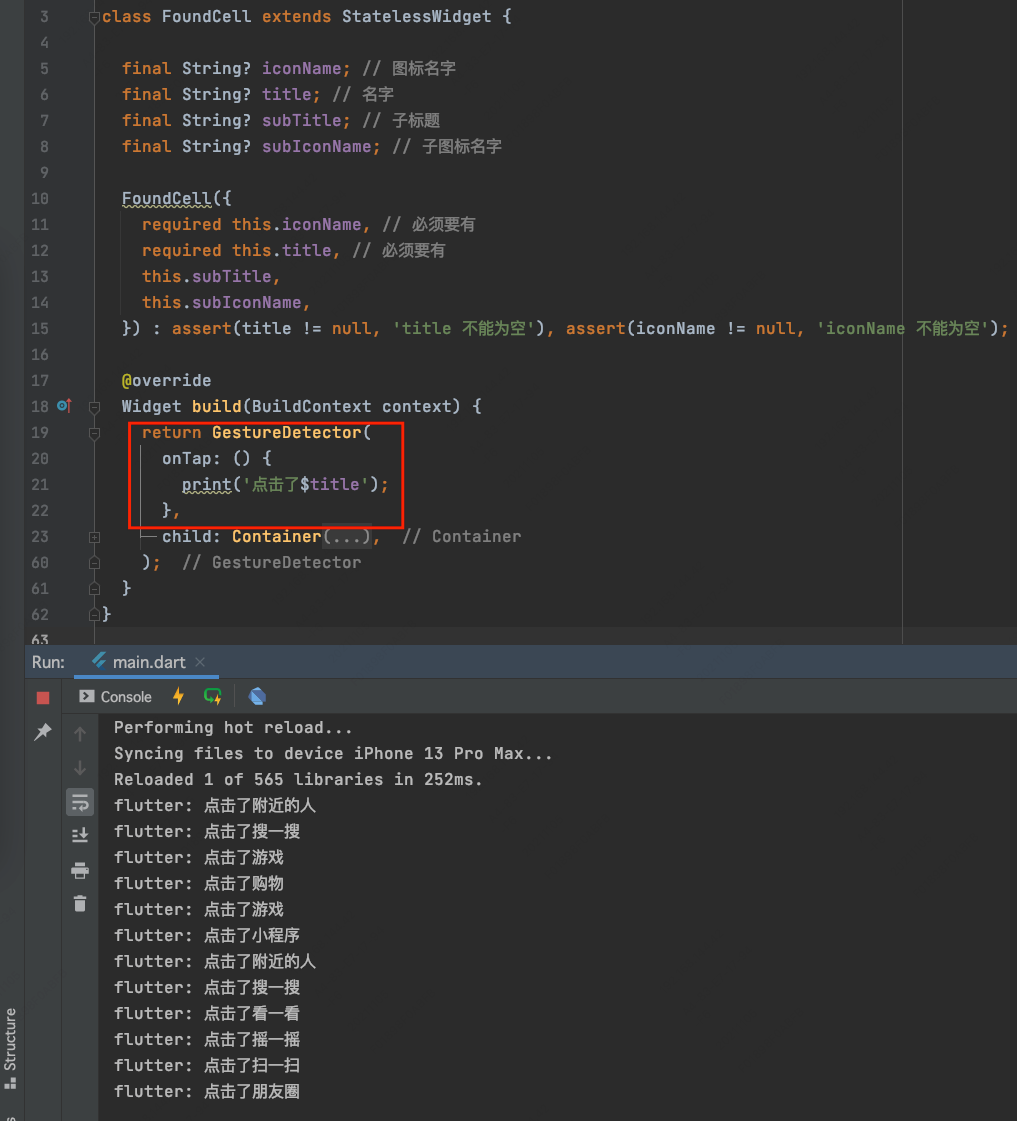Click line number 15 in gutter
1017x1121 pixels.
coord(40,328)
